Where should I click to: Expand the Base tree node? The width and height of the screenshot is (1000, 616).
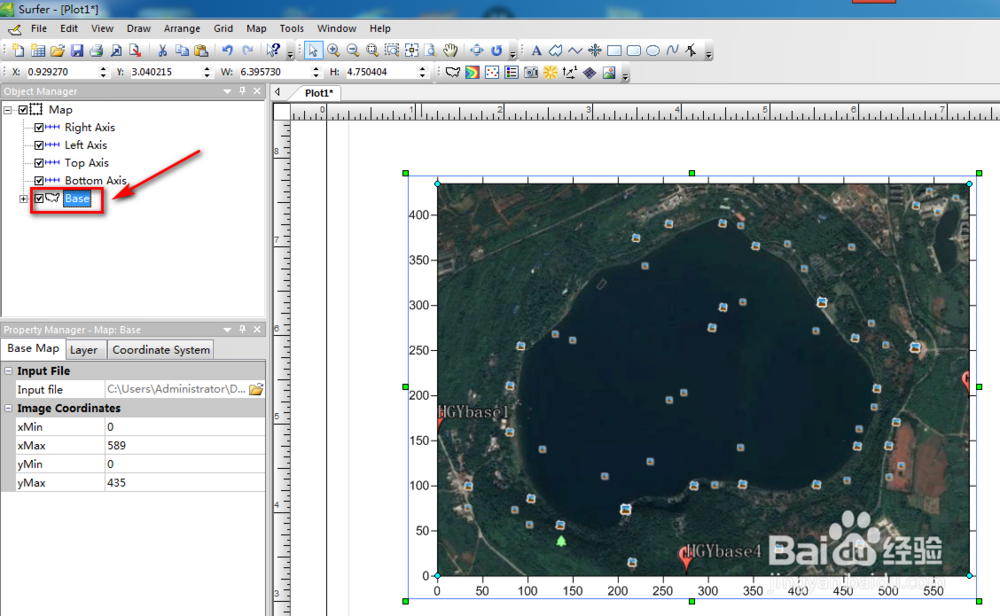[x=23, y=198]
